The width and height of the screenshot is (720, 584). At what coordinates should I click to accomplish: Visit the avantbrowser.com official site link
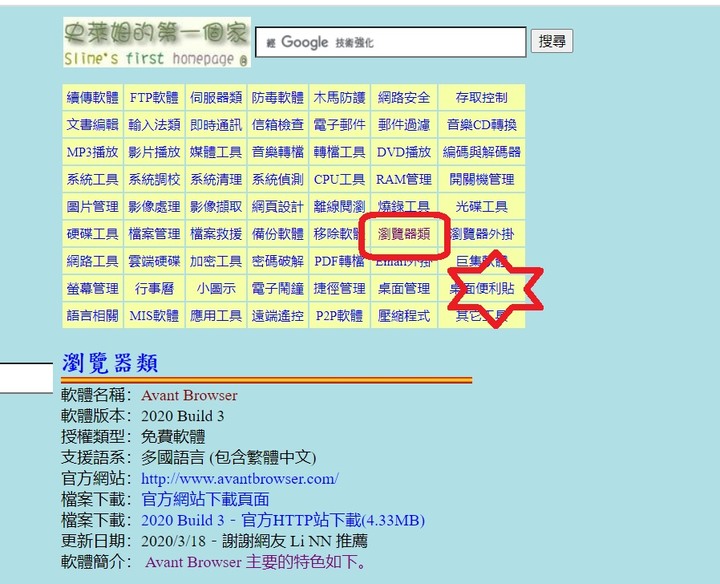pyautogui.click(x=240, y=479)
